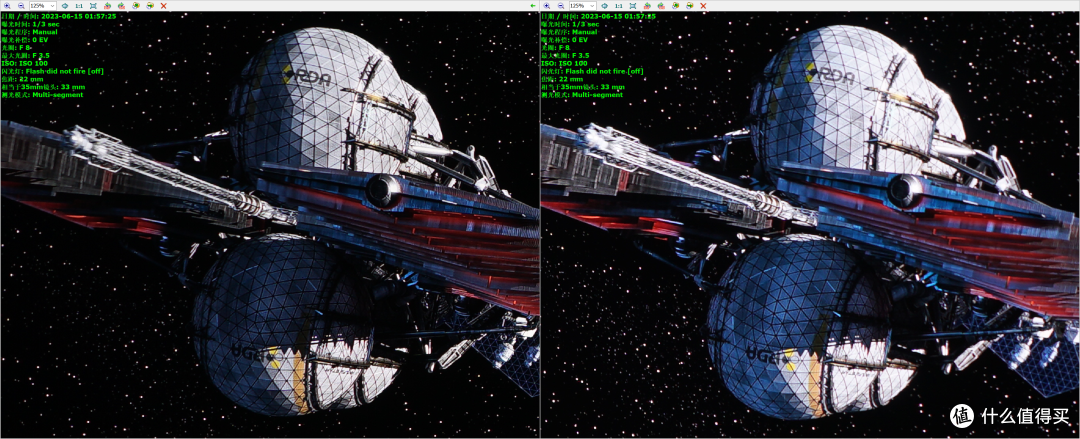1080x439 pixels.
Task: Copy the left pane image to folder
Action: coord(136,6)
